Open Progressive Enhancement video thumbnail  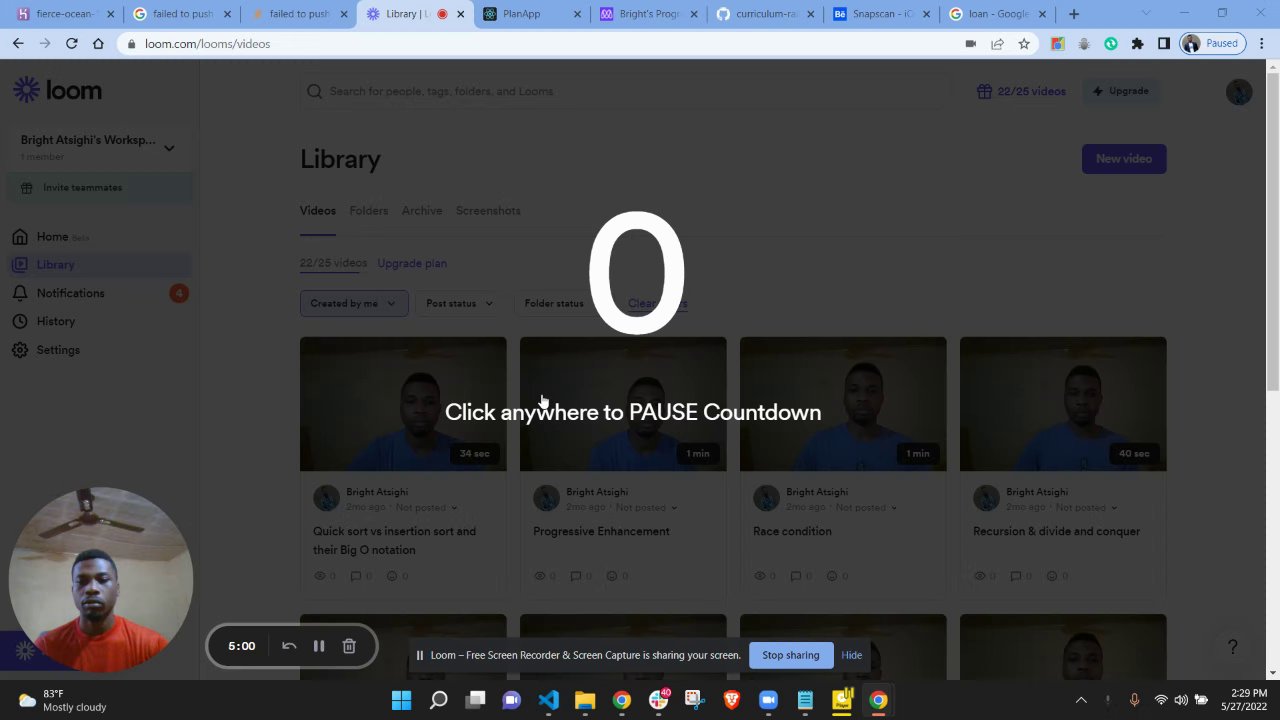[623, 404]
